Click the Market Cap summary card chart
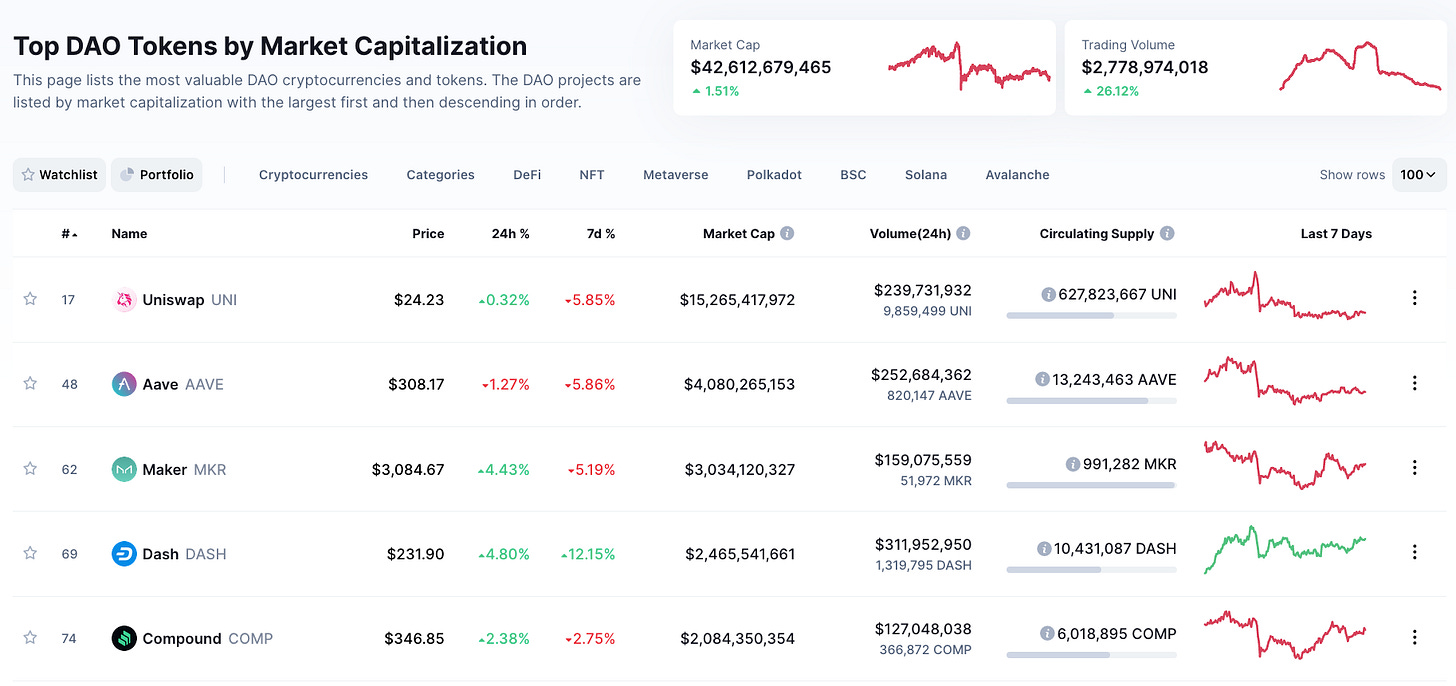This screenshot has height=686, width=1456. click(969, 66)
